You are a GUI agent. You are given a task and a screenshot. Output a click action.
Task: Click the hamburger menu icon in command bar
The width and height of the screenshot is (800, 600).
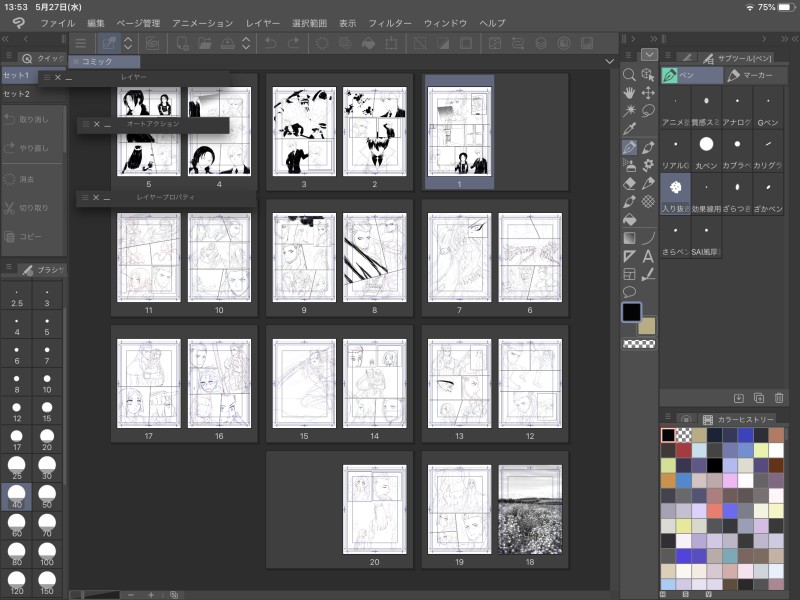pos(81,43)
